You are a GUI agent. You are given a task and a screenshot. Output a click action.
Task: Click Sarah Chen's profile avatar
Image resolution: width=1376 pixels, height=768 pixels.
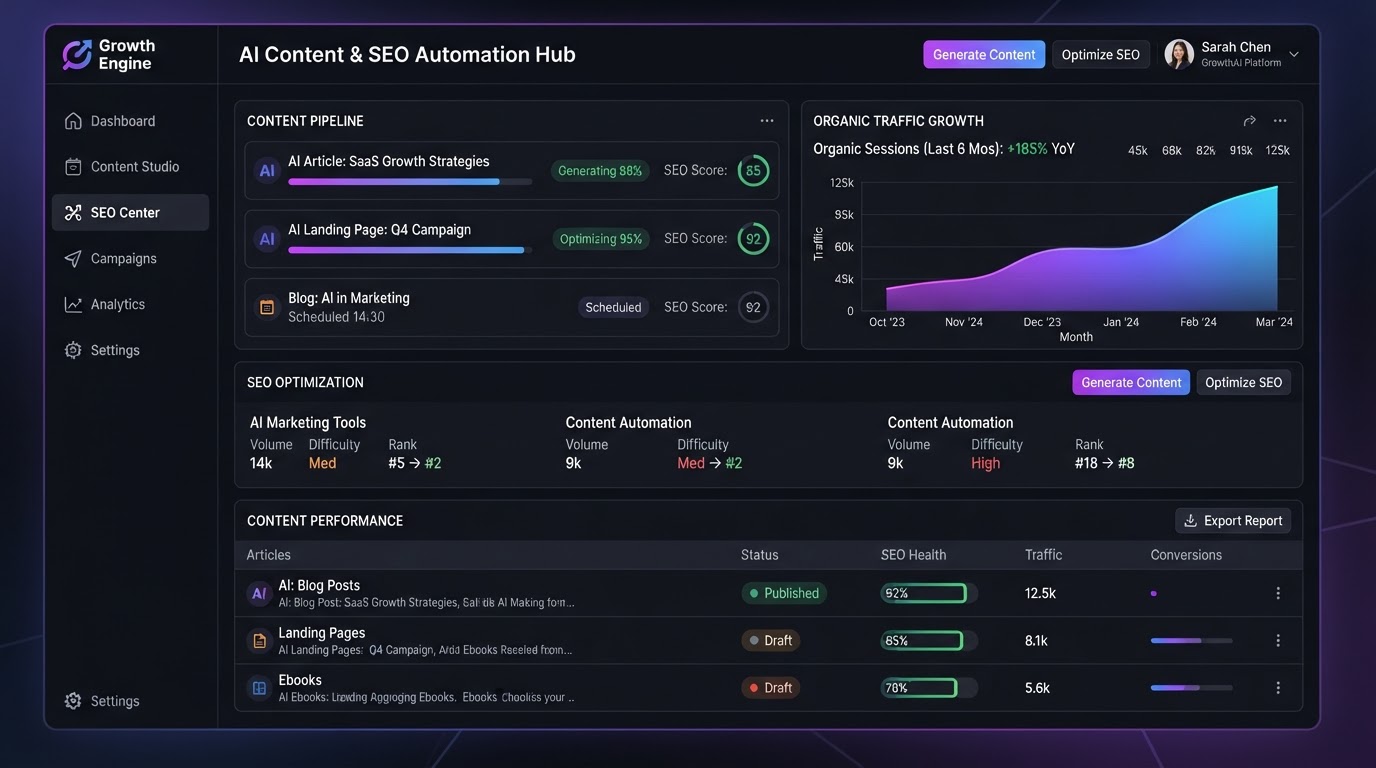[x=1180, y=54]
